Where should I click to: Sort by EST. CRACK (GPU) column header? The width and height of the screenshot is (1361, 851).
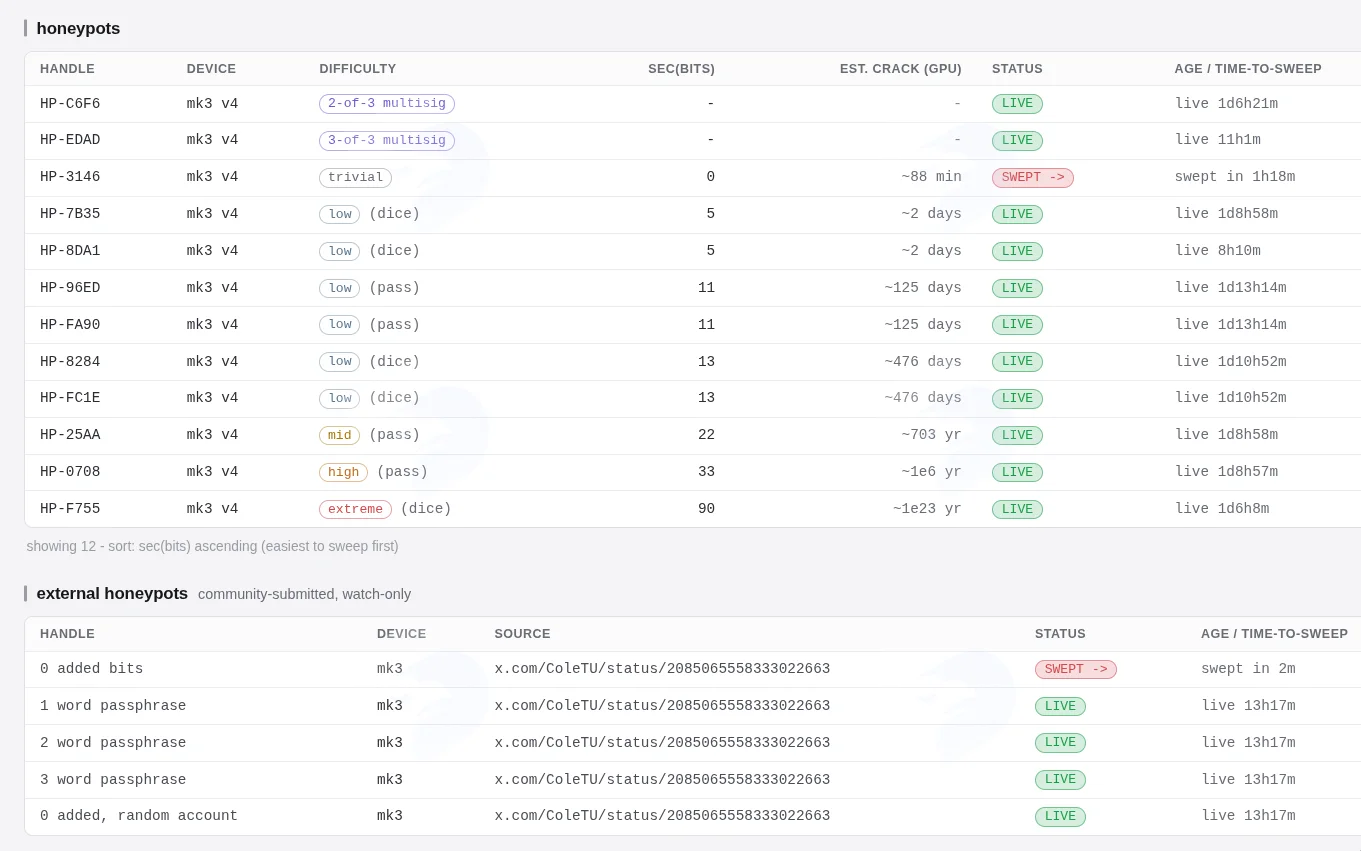click(x=900, y=69)
